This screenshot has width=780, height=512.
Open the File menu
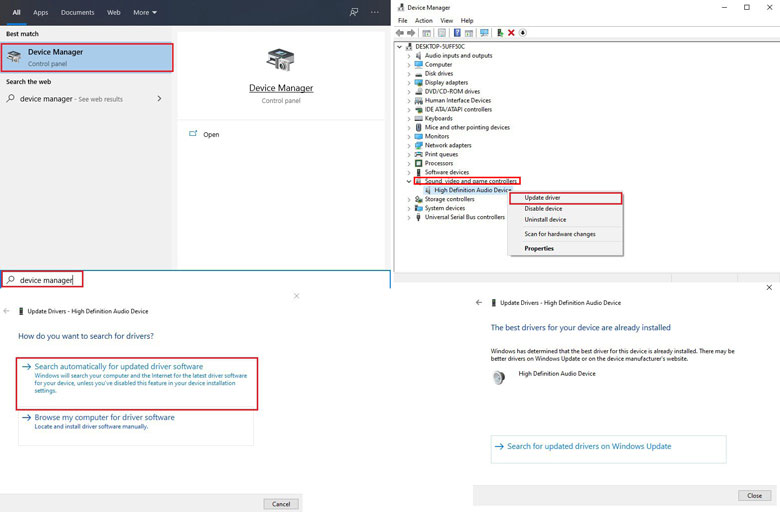click(x=402, y=20)
